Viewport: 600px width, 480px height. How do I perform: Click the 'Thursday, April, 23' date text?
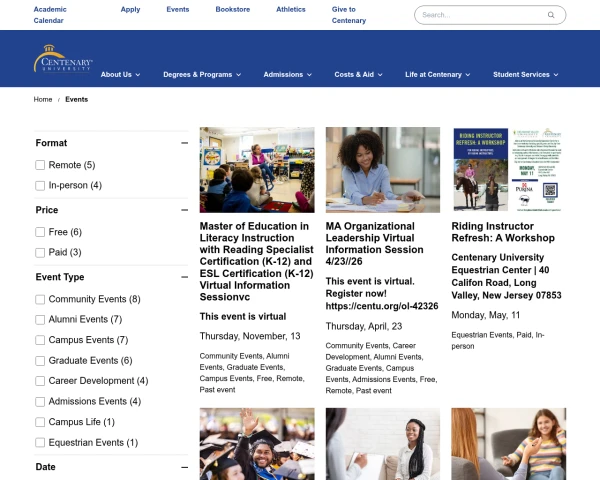pyautogui.click(x=364, y=326)
